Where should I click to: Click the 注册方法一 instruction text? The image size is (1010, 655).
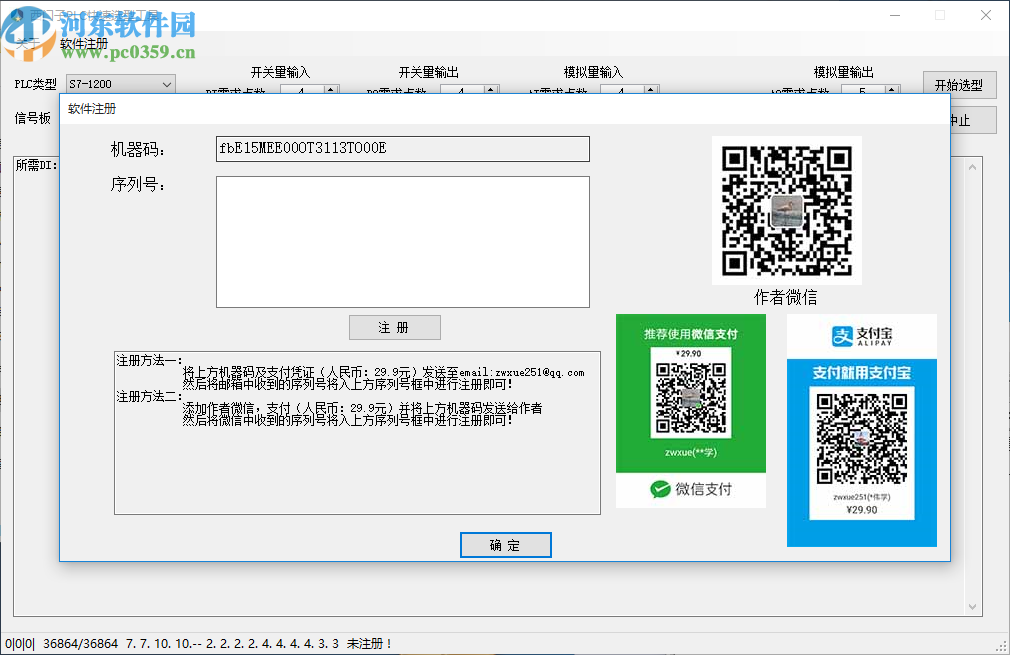pos(149,361)
